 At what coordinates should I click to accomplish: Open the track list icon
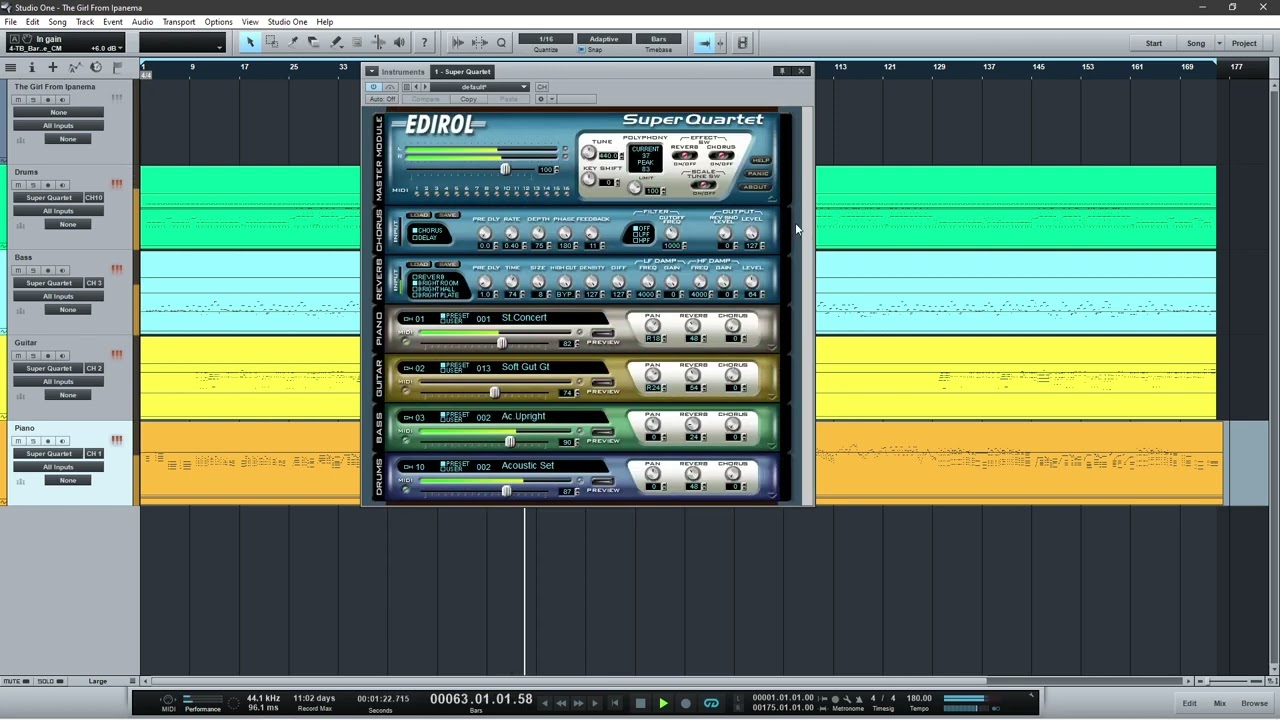(x=10, y=67)
